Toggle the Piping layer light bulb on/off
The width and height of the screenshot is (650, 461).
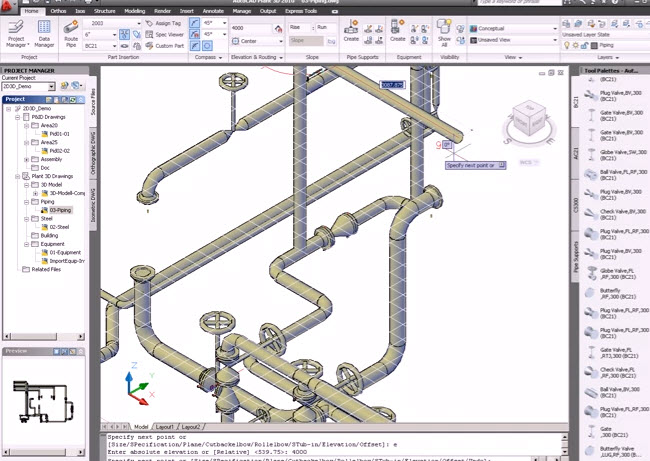[567, 45]
